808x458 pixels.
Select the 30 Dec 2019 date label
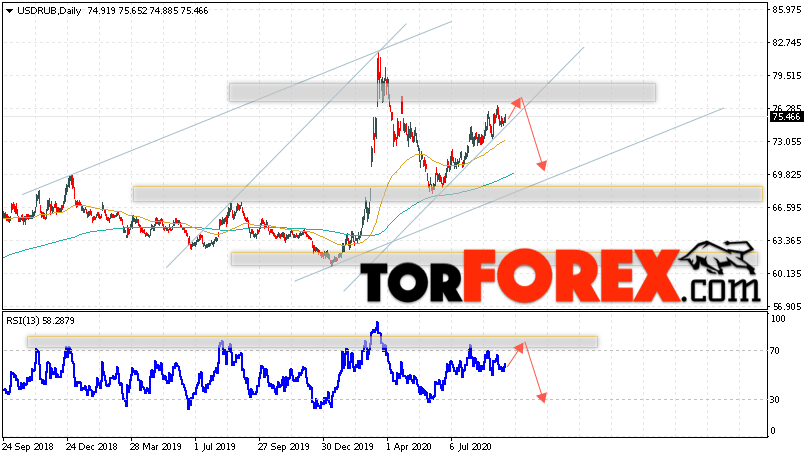click(348, 447)
